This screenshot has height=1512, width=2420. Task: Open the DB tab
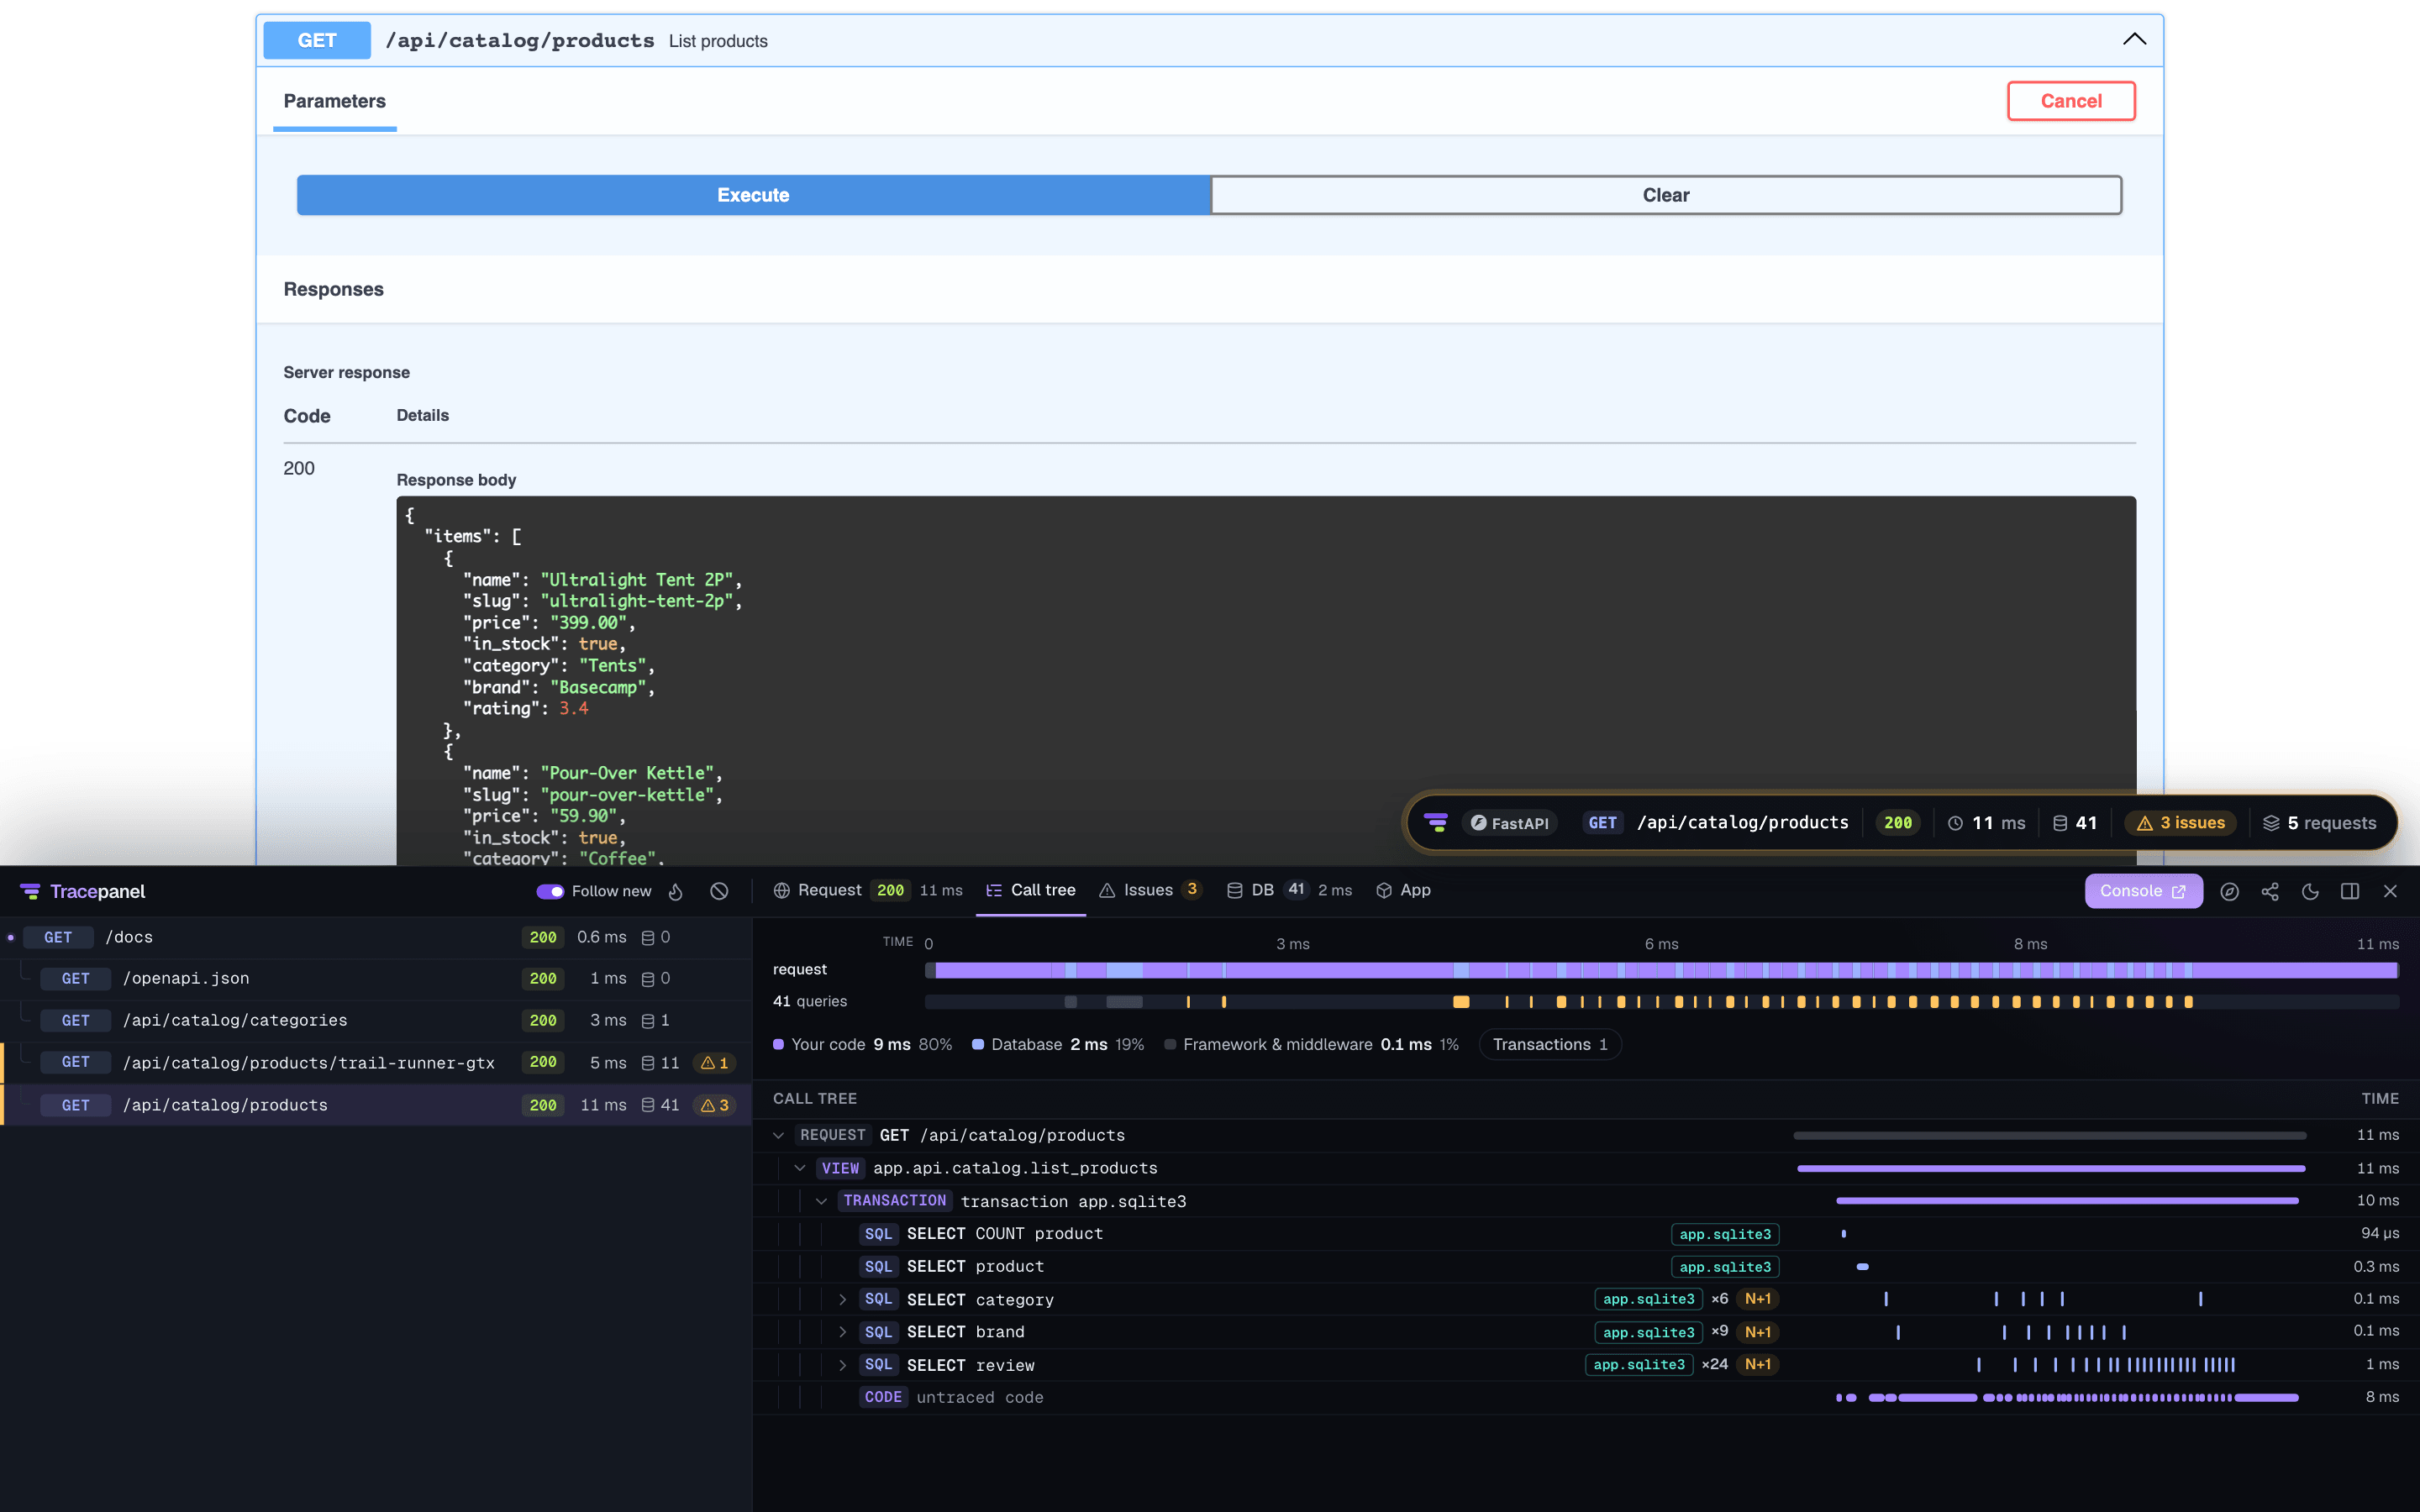point(1289,890)
